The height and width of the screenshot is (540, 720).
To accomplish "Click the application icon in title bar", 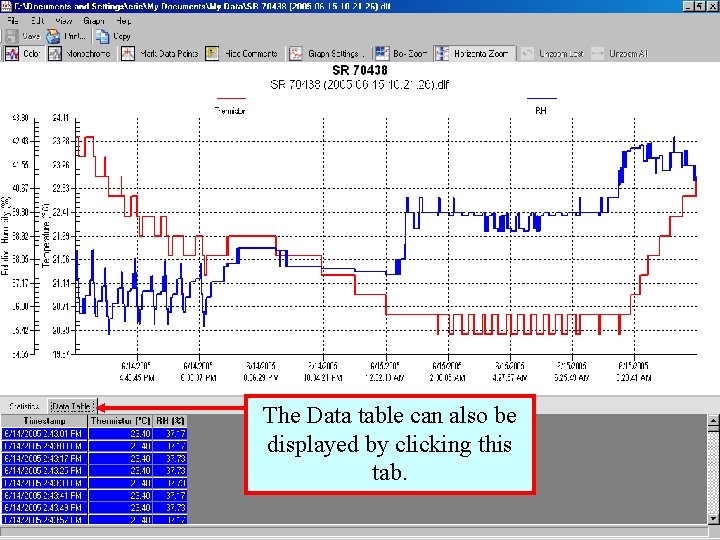I will pyautogui.click(x=6, y=6).
